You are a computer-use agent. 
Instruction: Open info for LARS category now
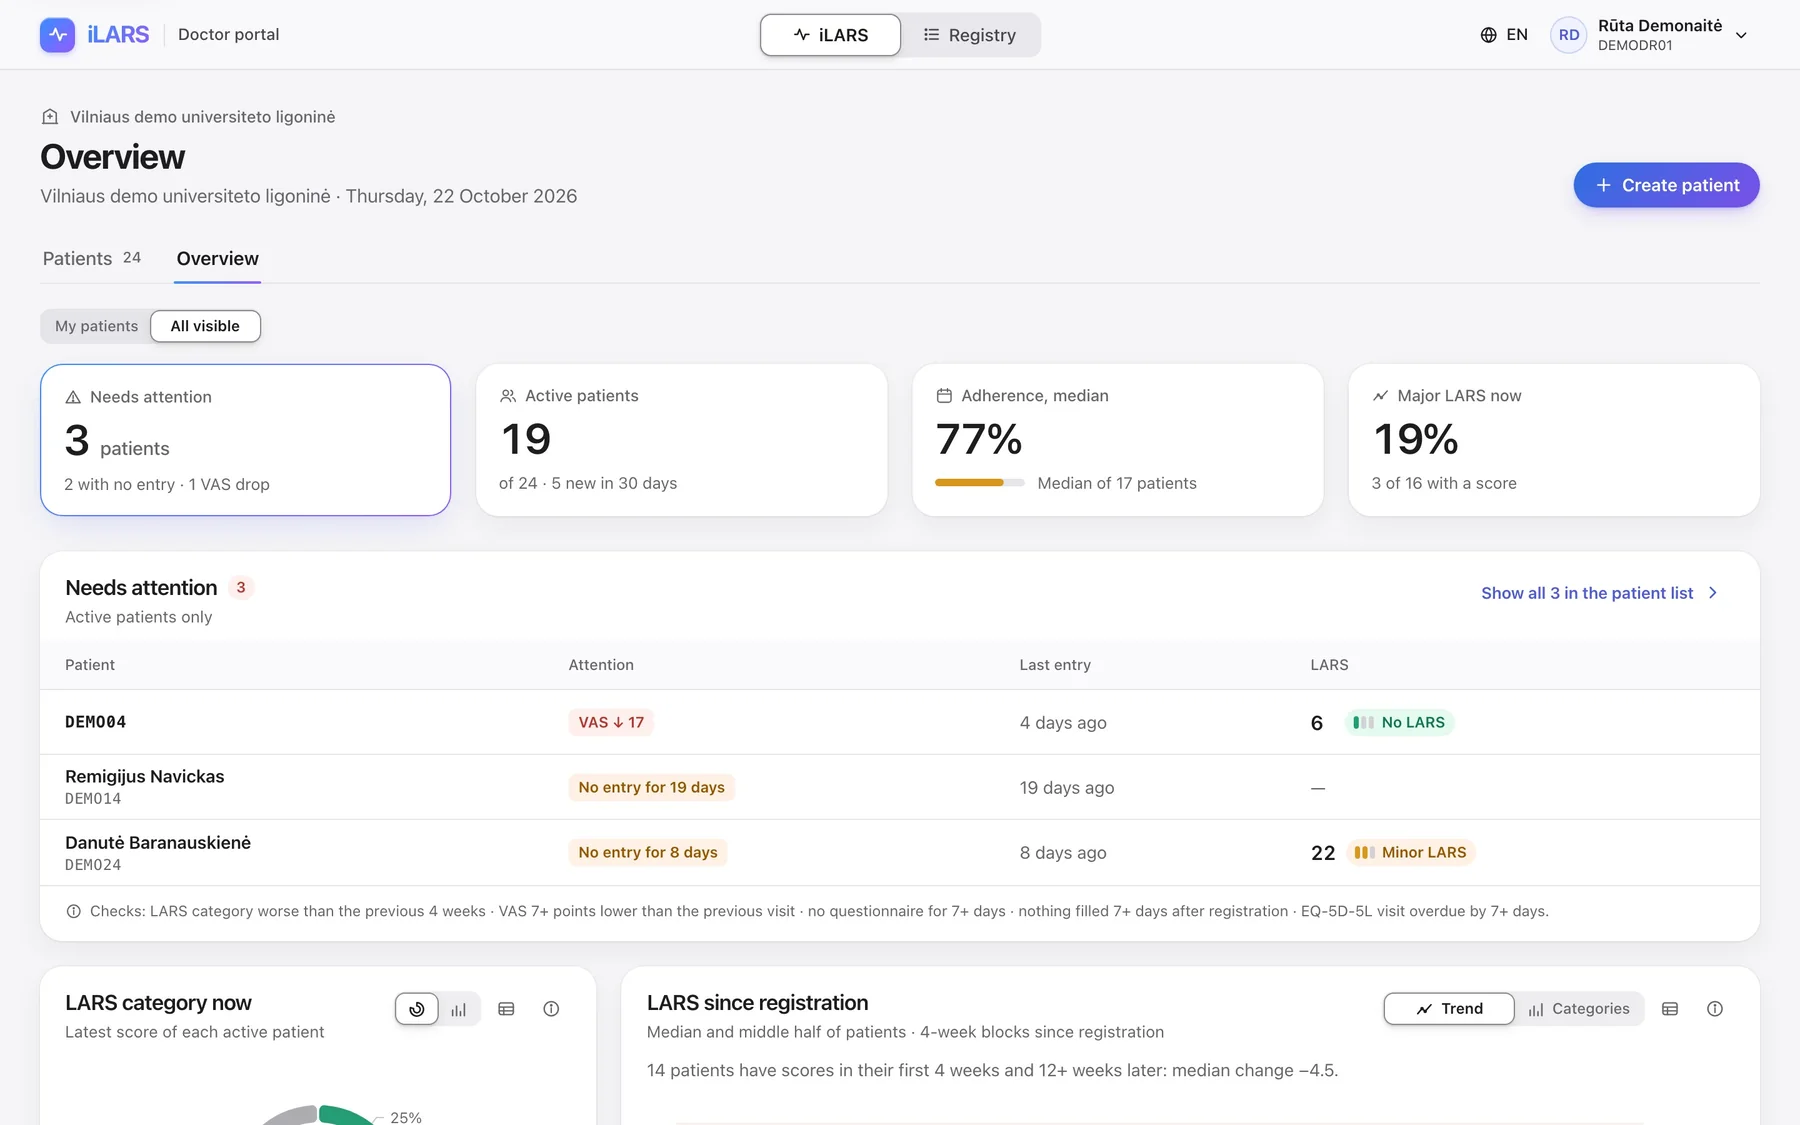pos(551,1009)
